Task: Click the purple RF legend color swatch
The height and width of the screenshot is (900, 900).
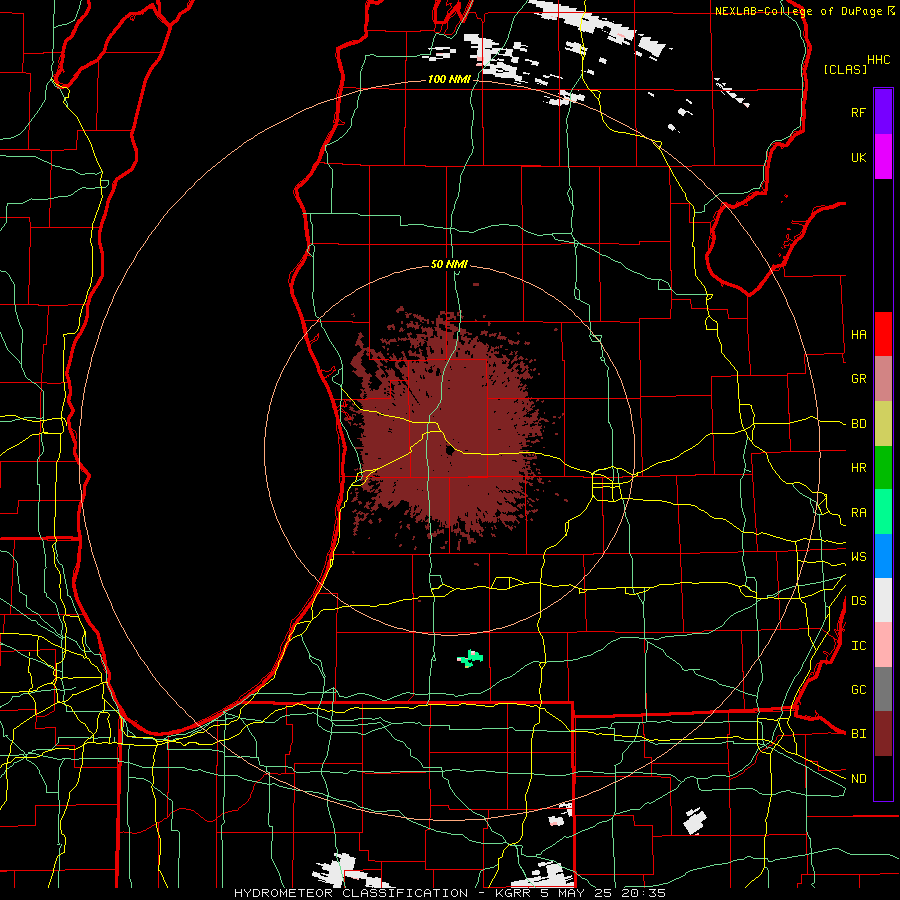Action: (x=883, y=112)
